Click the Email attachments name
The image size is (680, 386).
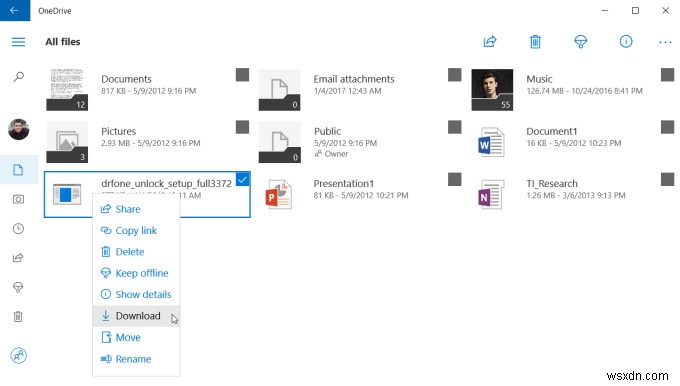point(354,79)
